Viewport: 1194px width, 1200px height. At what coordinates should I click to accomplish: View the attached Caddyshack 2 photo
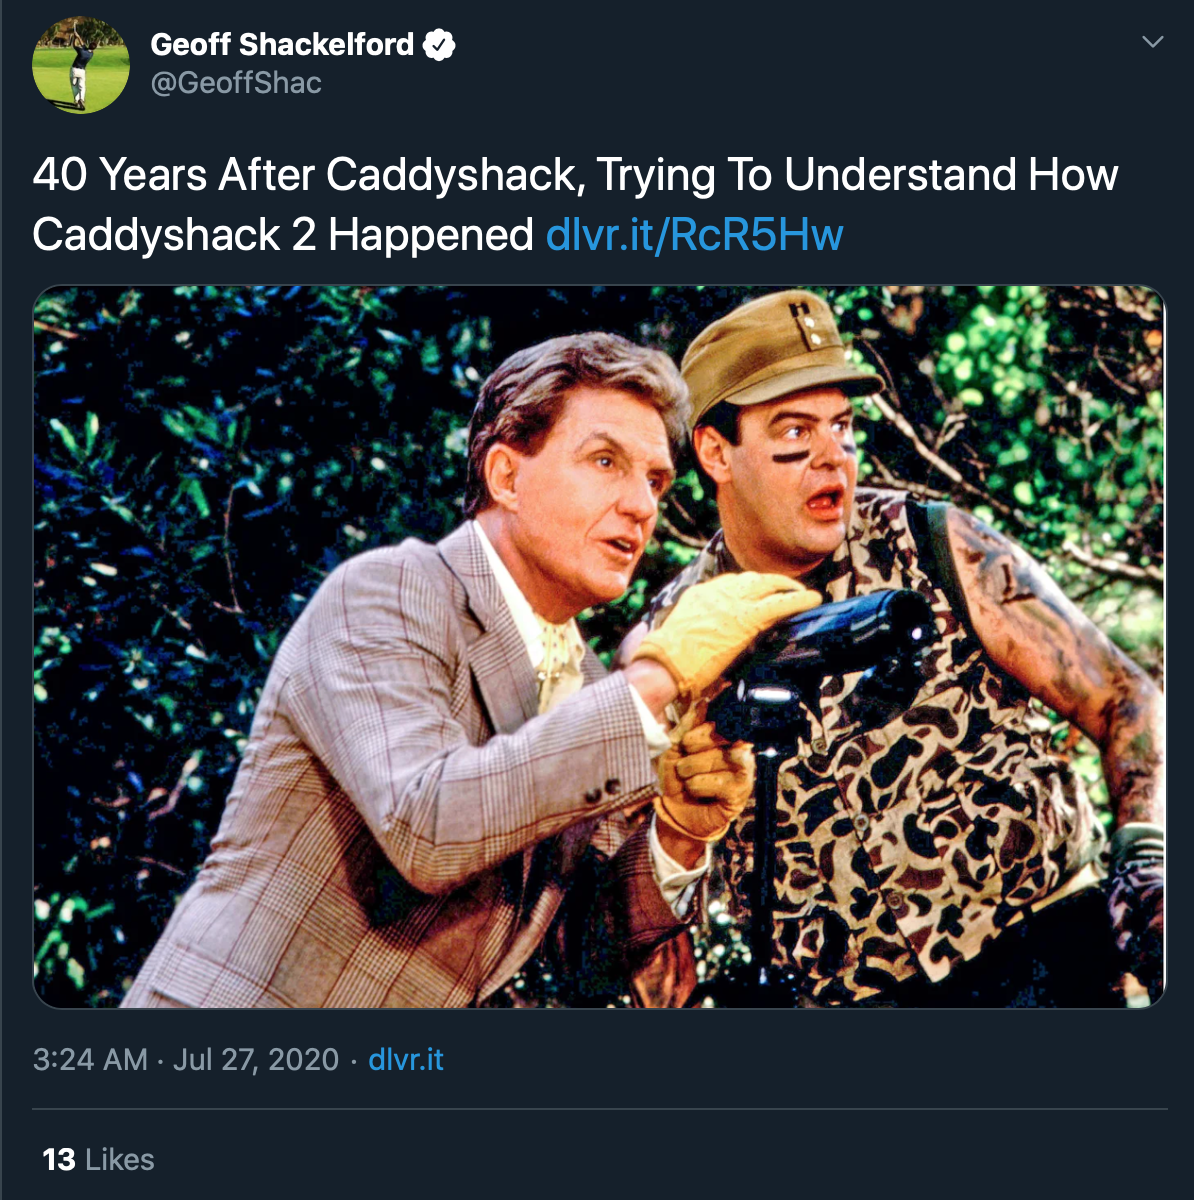pos(599,647)
